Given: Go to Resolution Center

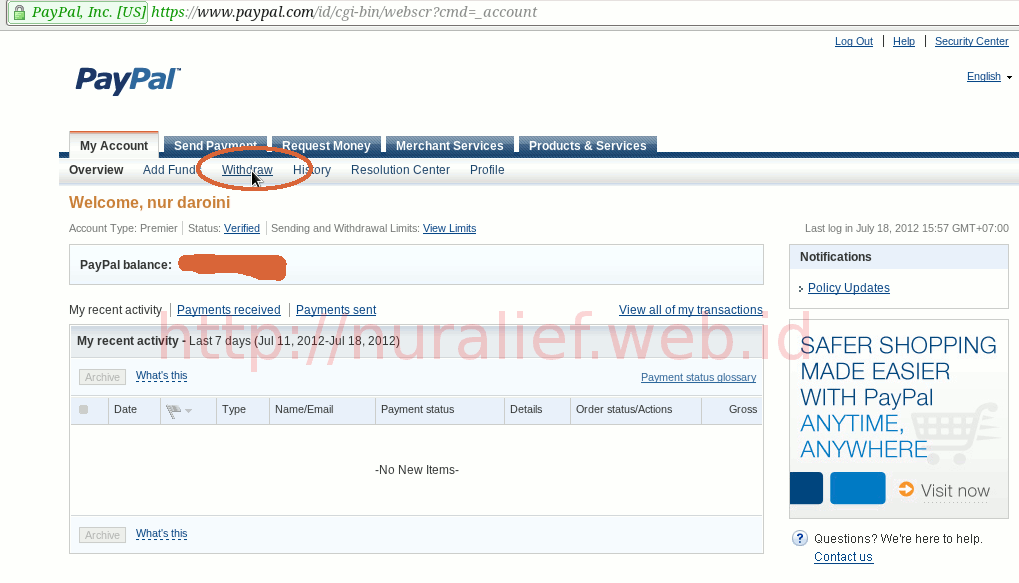Looking at the screenshot, I should coord(400,170).
